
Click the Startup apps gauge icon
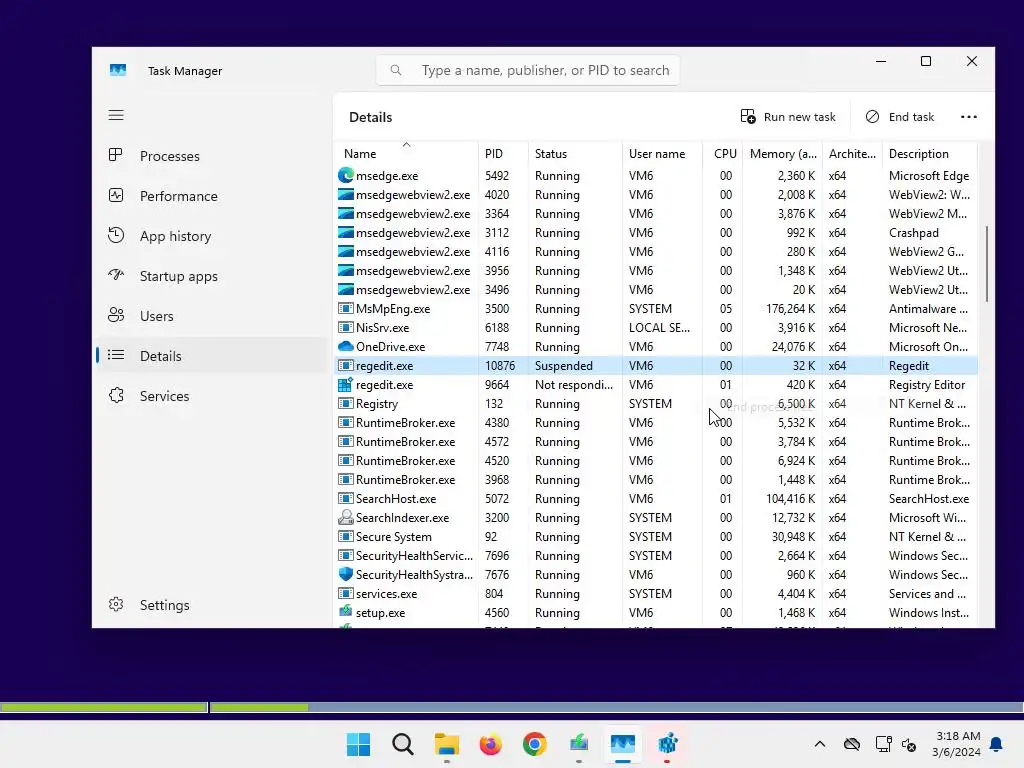pos(116,275)
